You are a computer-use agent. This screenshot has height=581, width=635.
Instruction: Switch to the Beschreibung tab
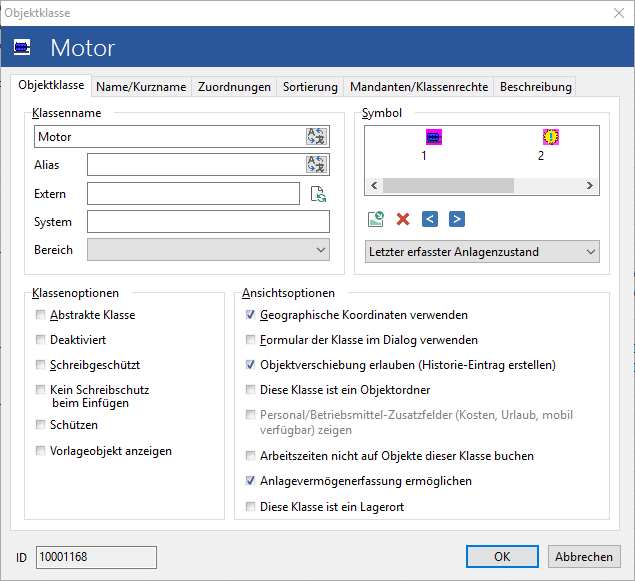click(535, 87)
